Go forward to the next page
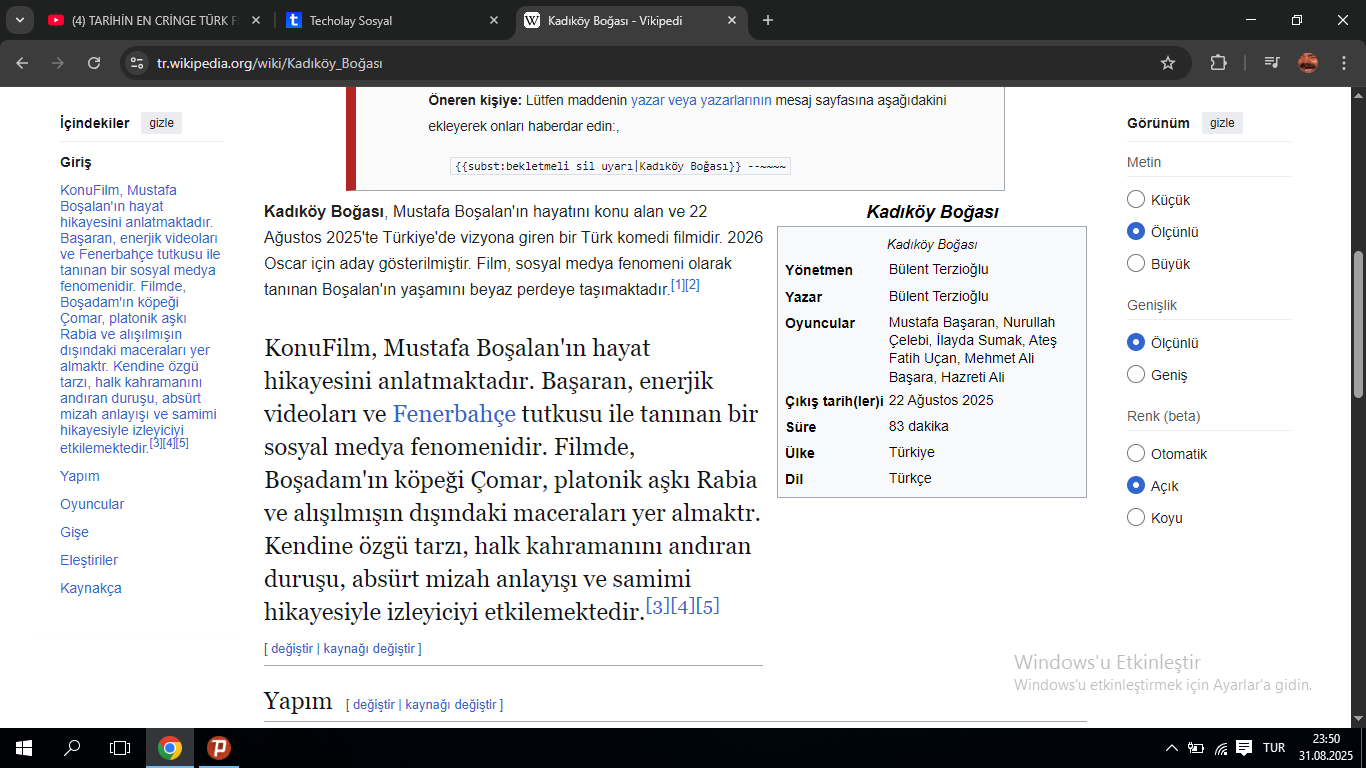Viewport: 1366px width, 768px height. point(58,63)
